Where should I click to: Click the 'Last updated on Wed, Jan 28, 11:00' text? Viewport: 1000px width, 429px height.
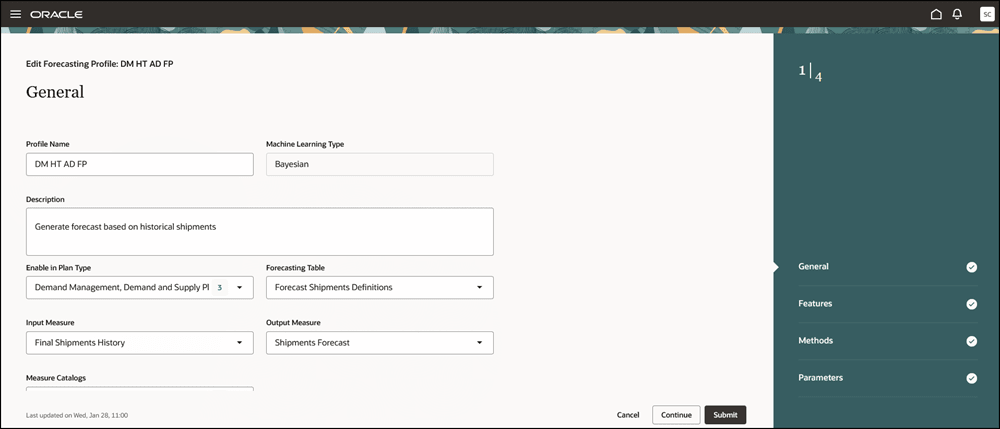point(77,415)
